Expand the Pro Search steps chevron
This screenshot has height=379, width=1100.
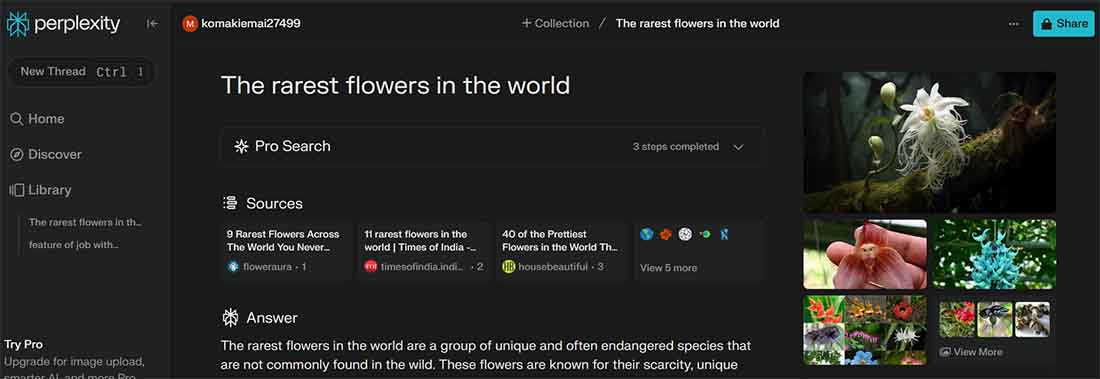(x=738, y=147)
